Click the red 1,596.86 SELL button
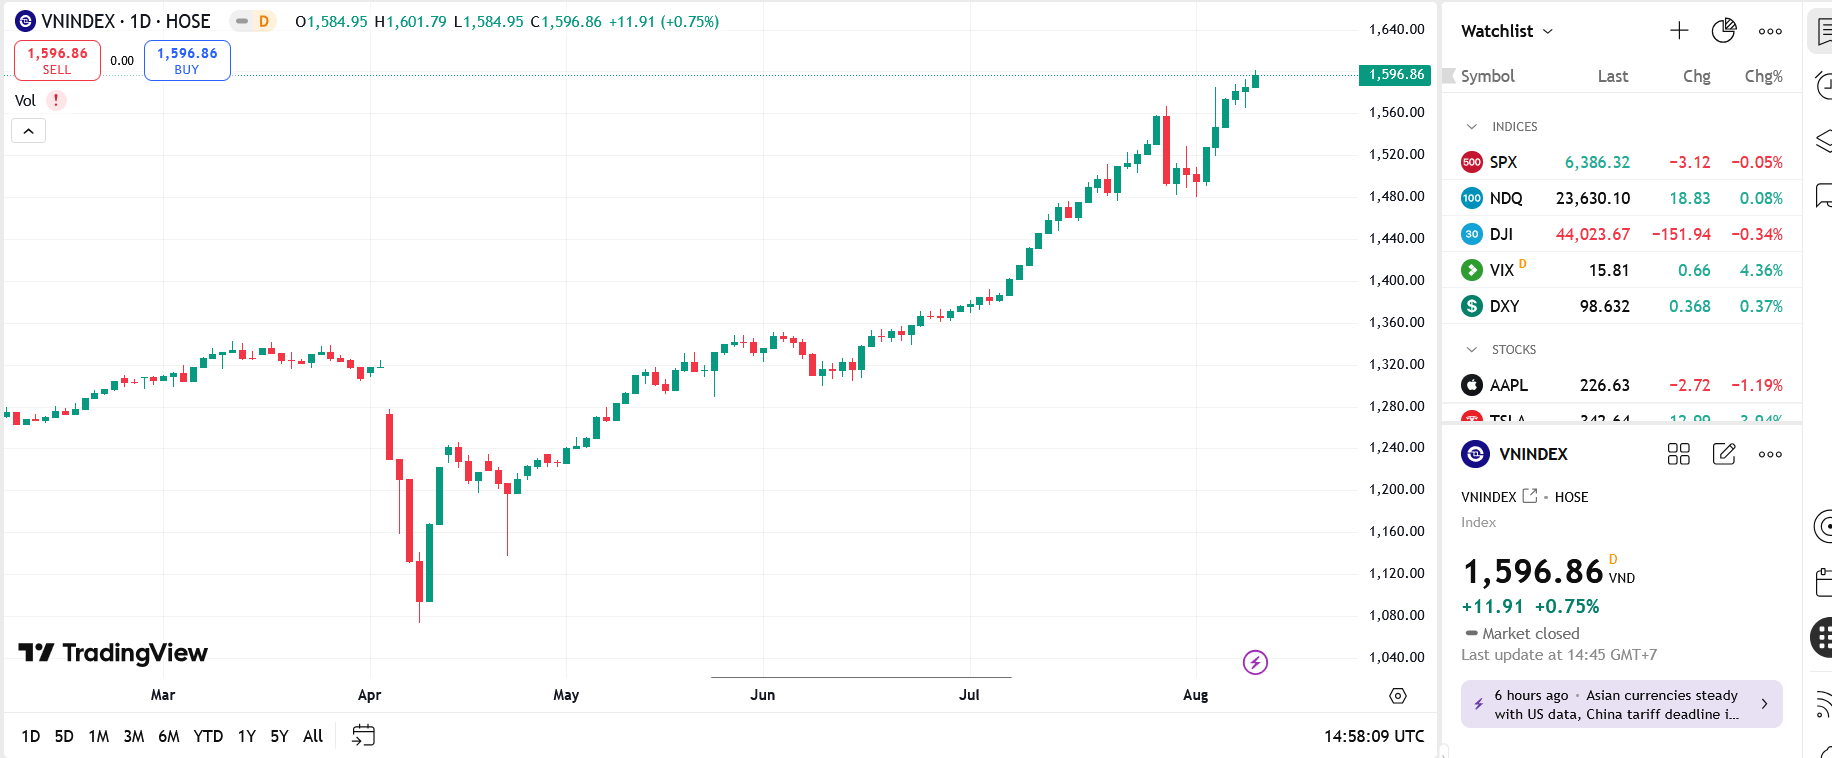The image size is (1832, 758). pyautogui.click(x=57, y=60)
